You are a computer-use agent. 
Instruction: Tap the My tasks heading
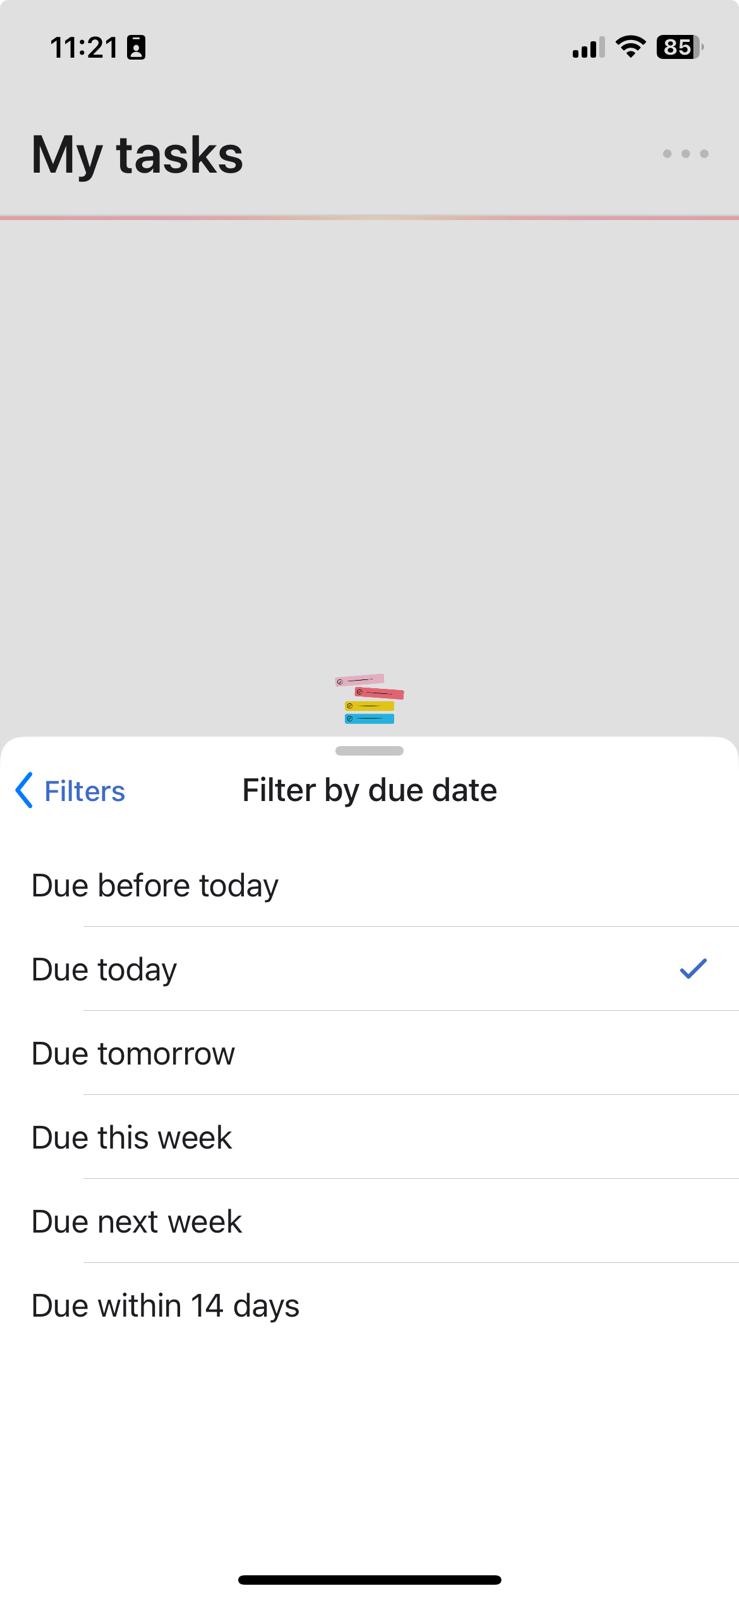(137, 155)
